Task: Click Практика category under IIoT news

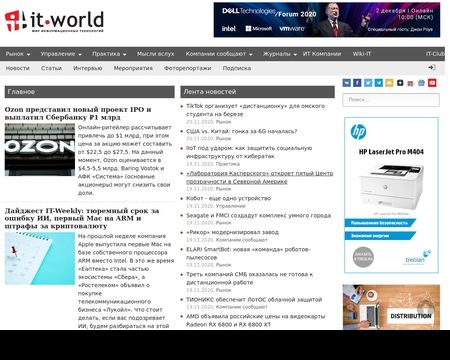Action: pos(227,164)
